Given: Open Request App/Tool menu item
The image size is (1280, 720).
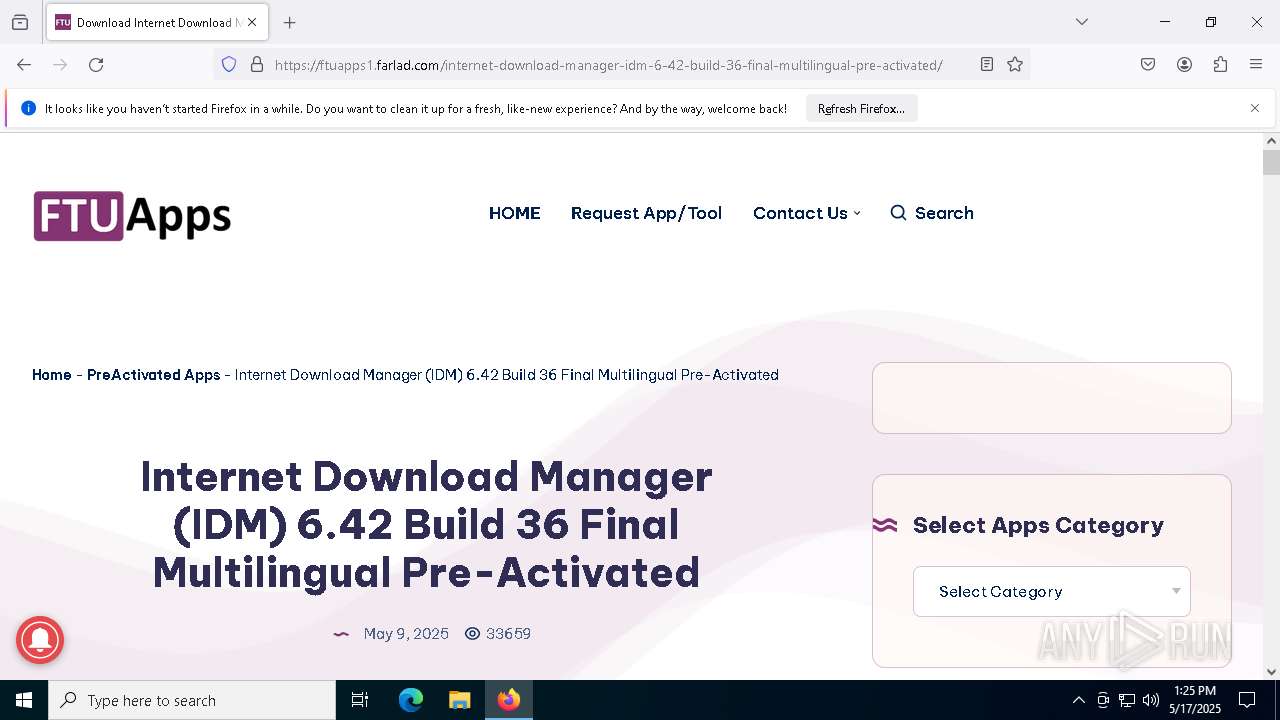Looking at the screenshot, I should 646,213.
